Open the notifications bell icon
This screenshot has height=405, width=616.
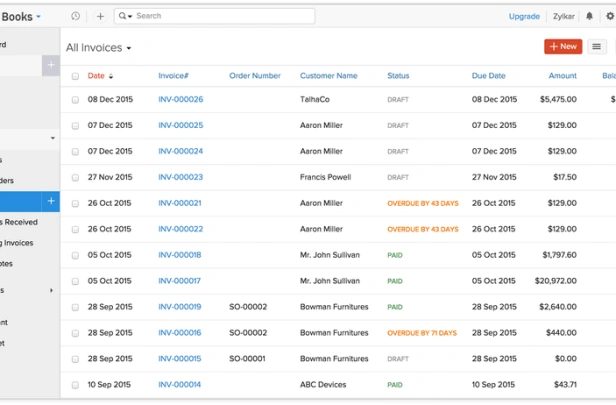click(589, 16)
